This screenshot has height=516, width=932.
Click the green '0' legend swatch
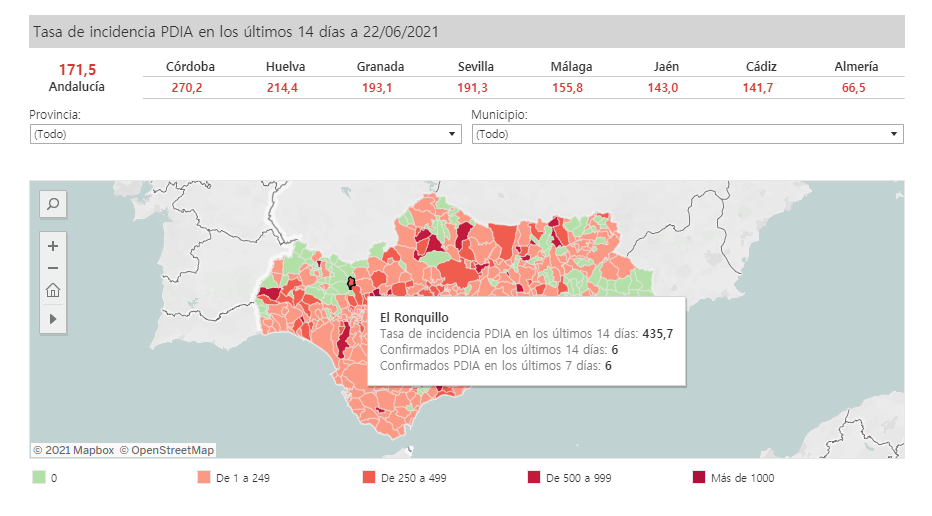click(39, 478)
